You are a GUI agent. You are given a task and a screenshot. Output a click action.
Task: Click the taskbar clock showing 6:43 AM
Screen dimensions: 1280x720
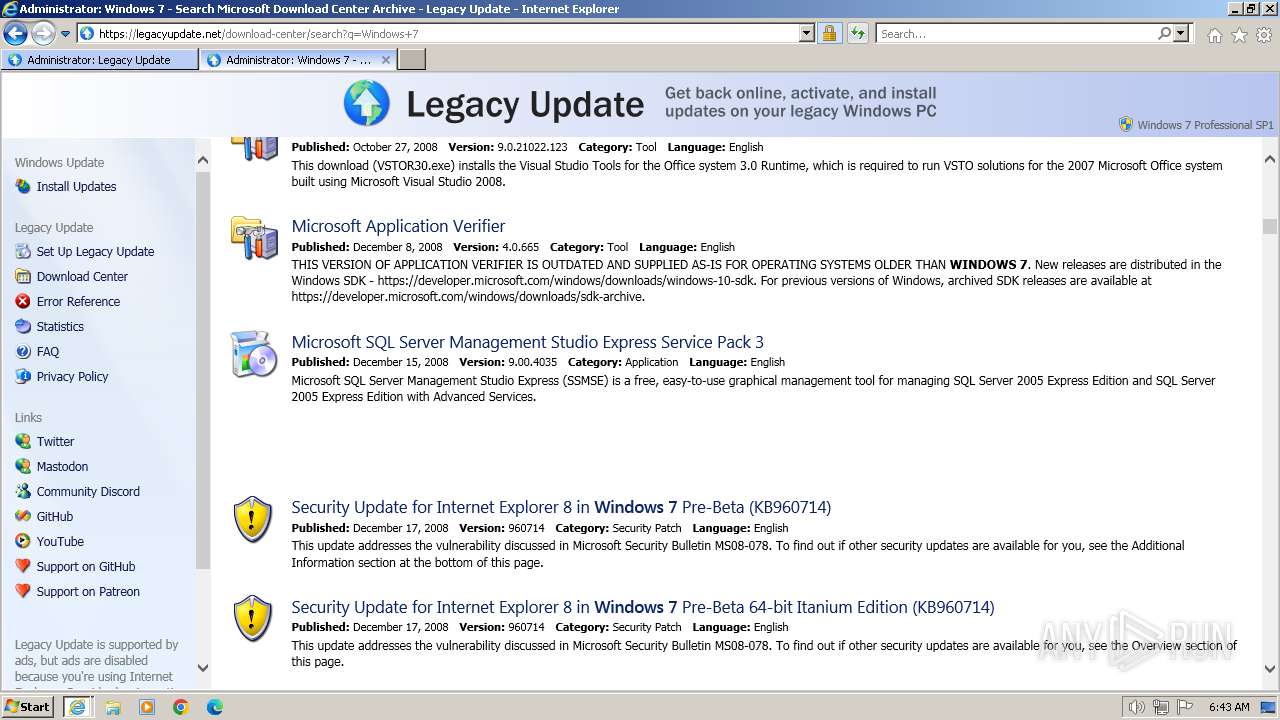pyautogui.click(x=1229, y=707)
